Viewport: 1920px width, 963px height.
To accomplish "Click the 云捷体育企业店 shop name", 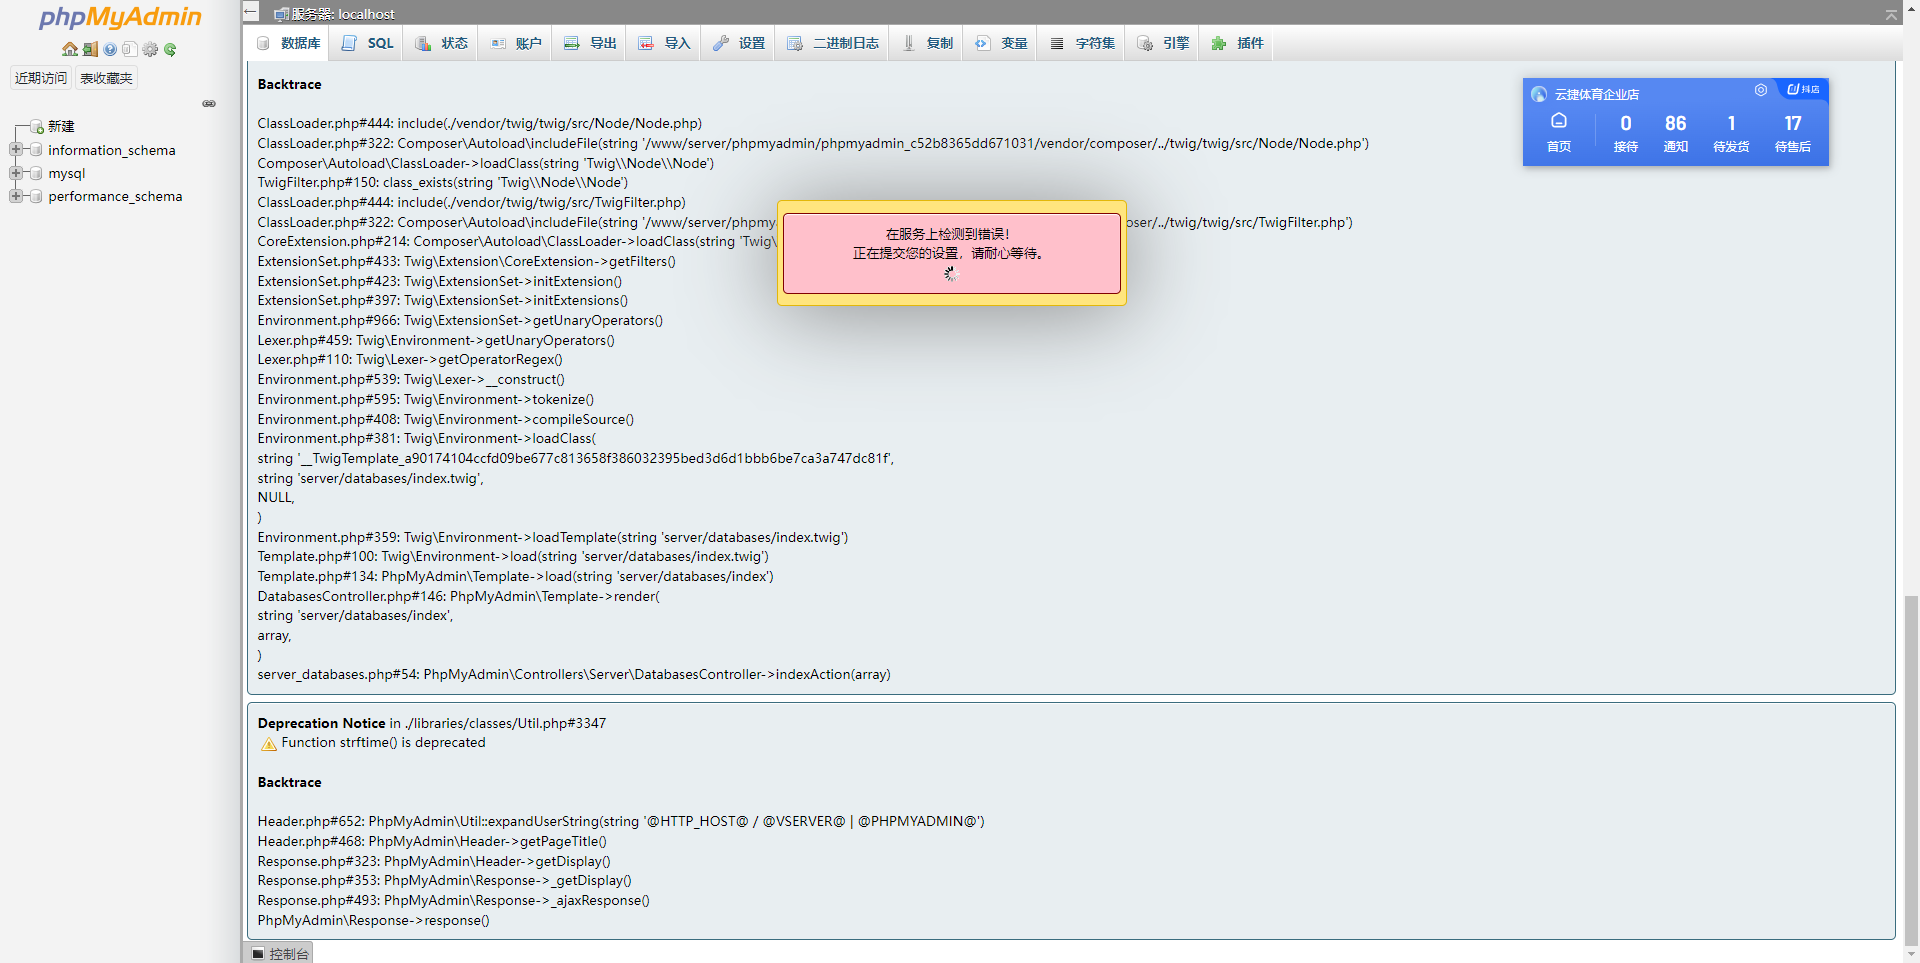I will click(x=1597, y=94).
